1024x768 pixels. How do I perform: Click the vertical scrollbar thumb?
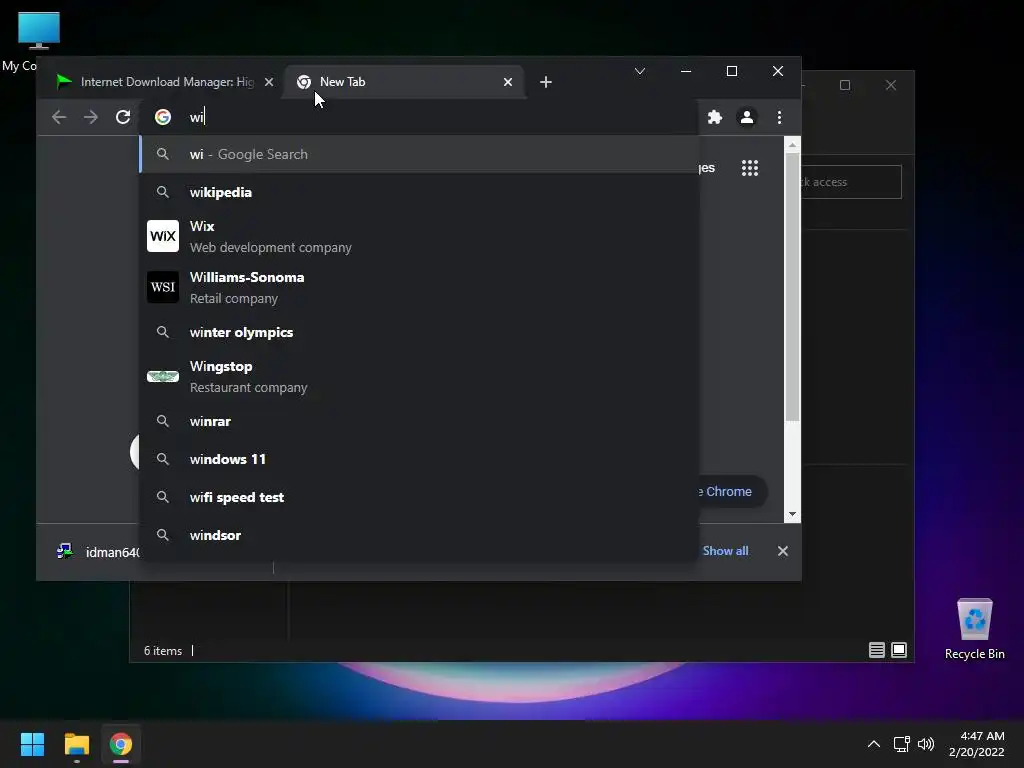(792, 287)
